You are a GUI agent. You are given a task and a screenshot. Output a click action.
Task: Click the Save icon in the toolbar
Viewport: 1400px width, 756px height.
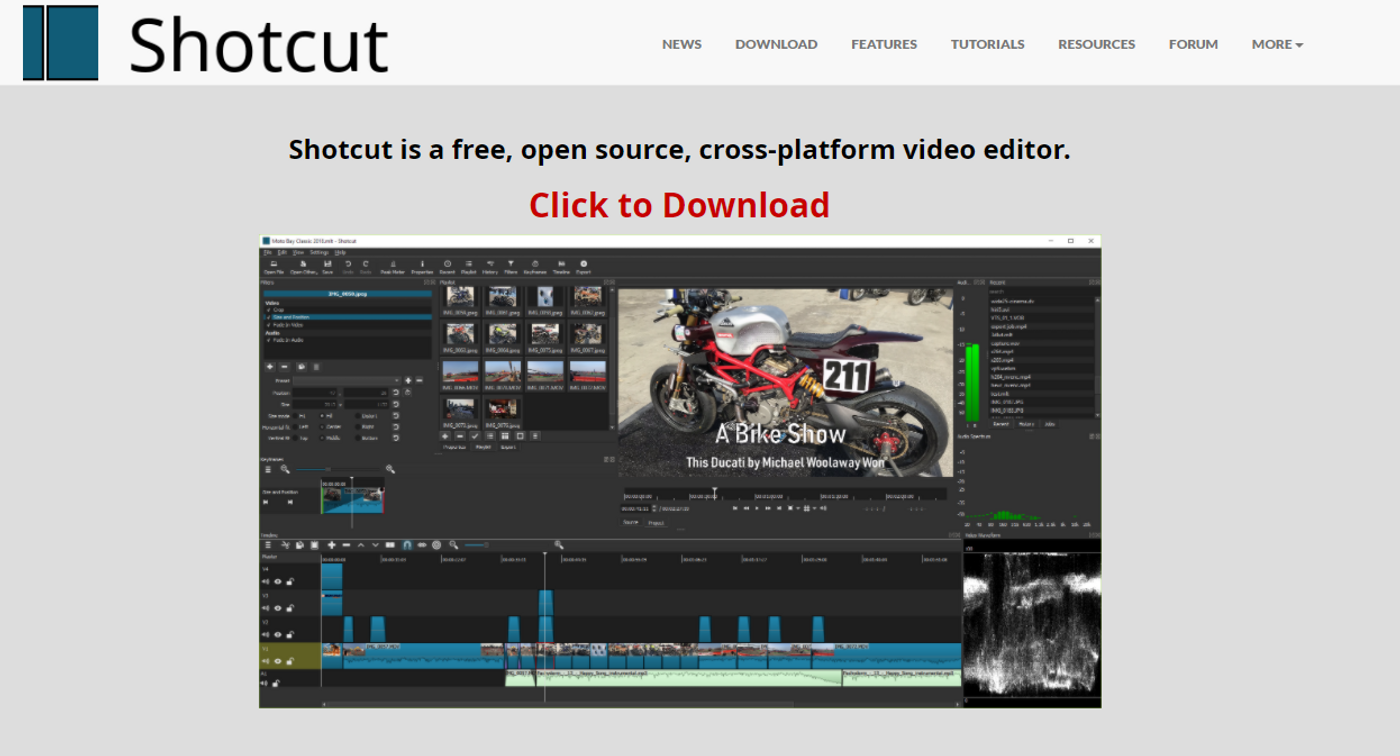pyautogui.click(x=328, y=262)
